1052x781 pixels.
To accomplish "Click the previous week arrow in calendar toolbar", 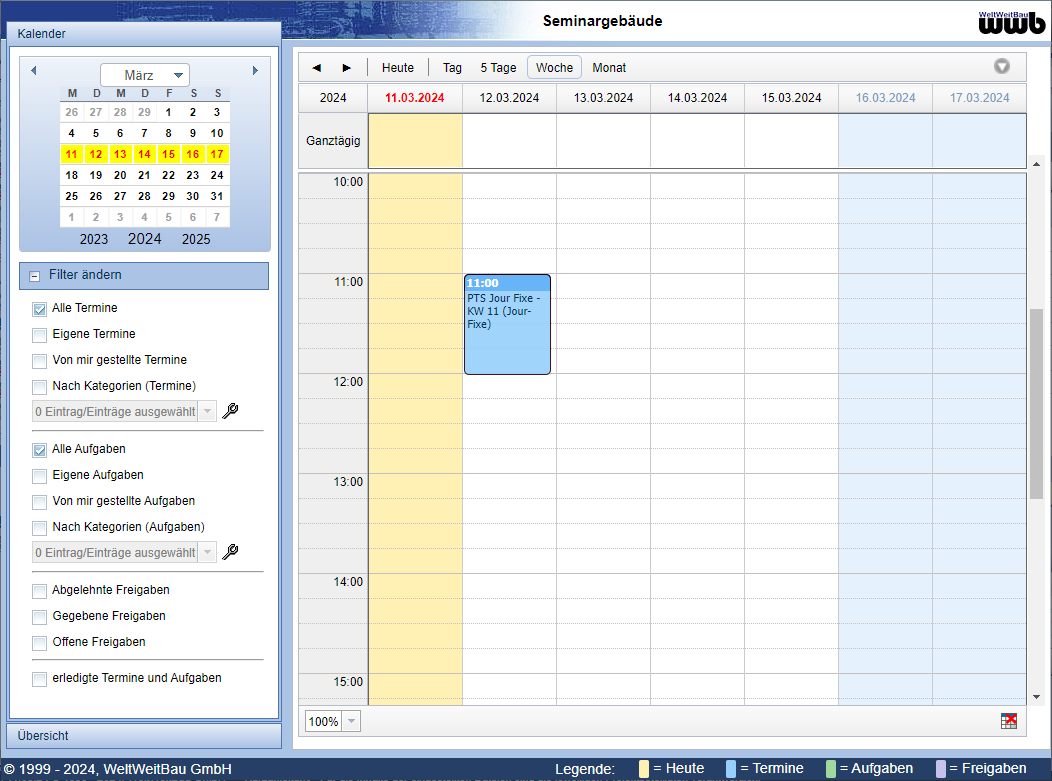I will pos(317,68).
